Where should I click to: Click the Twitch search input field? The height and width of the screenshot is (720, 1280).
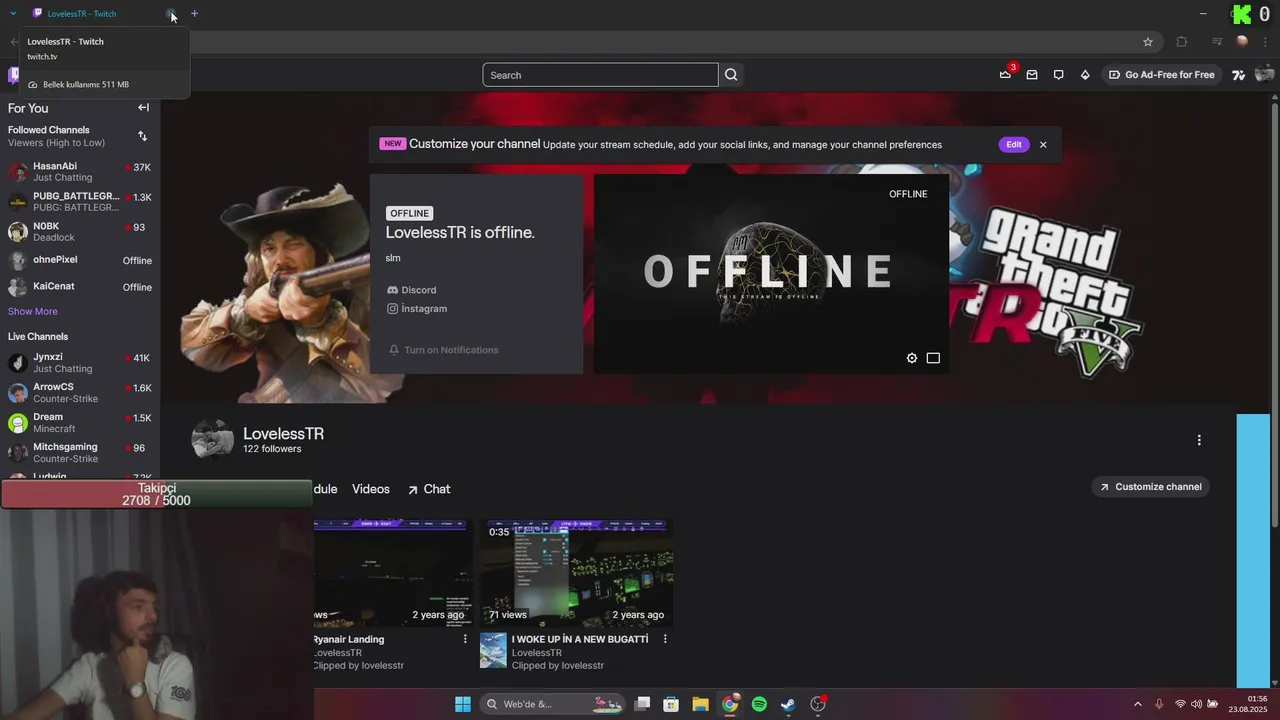pyautogui.click(x=600, y=75)
